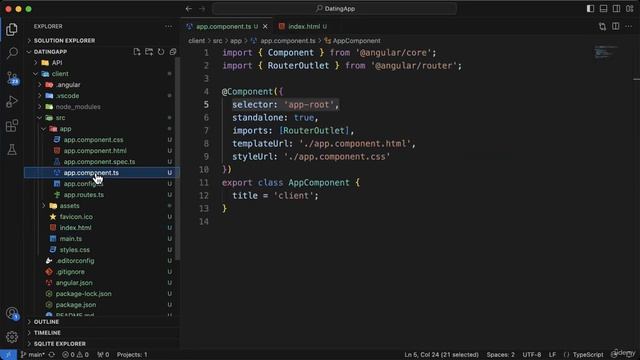Open editor more actions ellipsis
Image resolution: width=640 pixels, height=360 pixels.
(628, 27)
